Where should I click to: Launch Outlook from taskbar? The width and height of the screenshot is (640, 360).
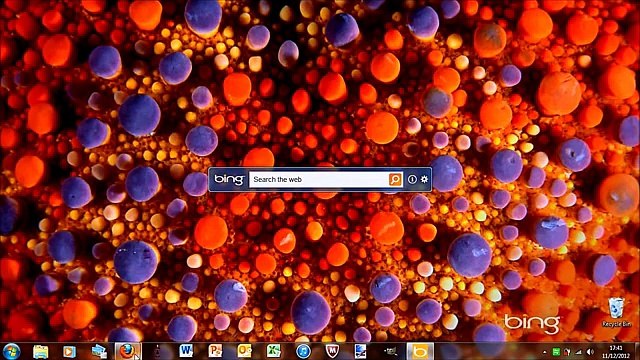pos(244,351)
